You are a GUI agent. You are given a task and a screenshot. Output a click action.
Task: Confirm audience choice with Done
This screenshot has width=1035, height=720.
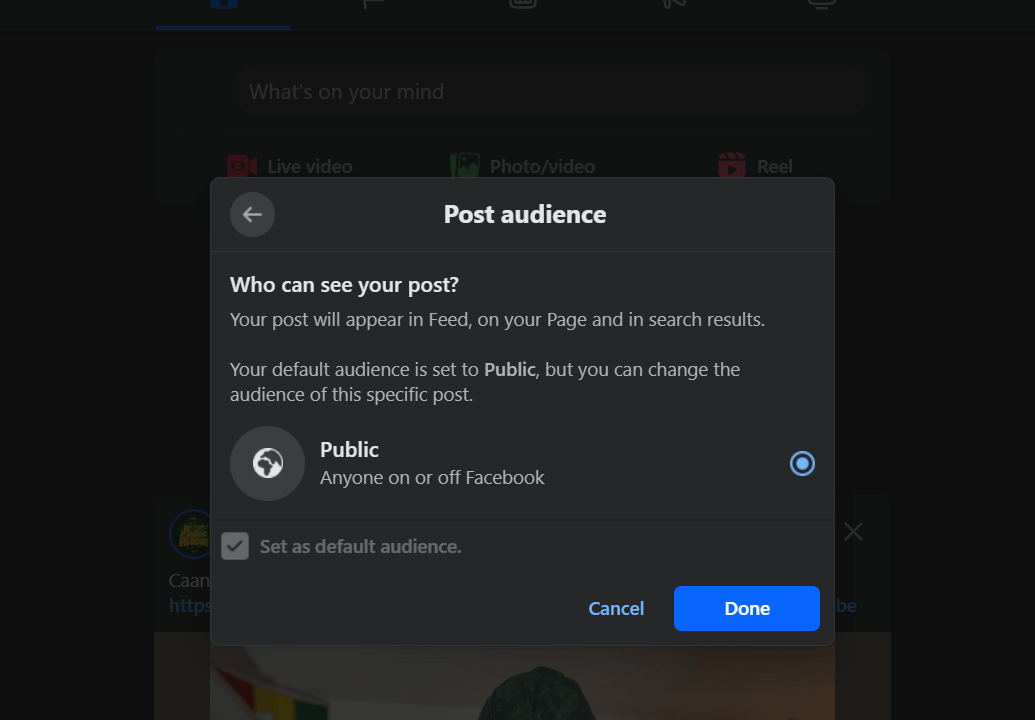(x=746, y=608)
